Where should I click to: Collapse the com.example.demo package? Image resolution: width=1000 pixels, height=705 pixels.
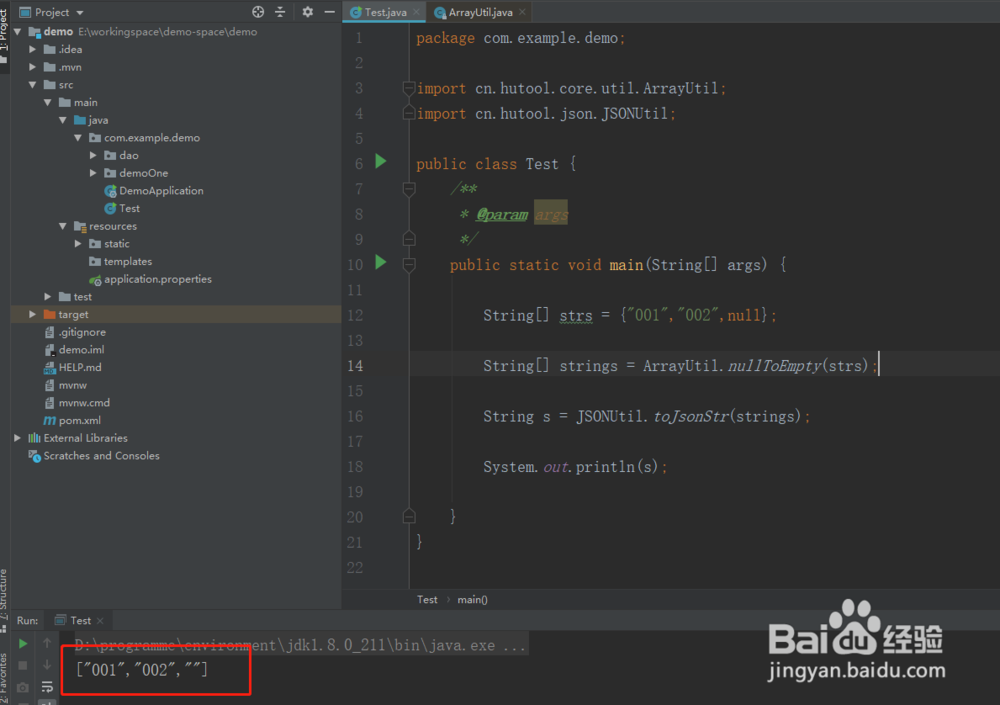(78, 137)
